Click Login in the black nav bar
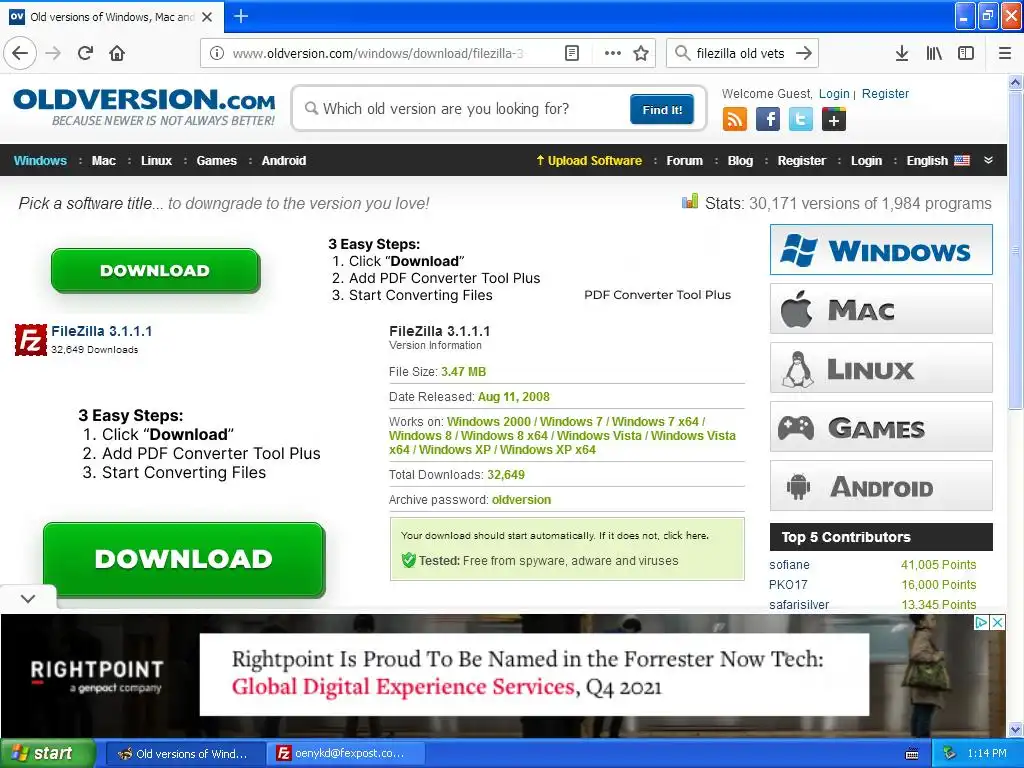This screenshot has width=1024, height=768. 867,161
